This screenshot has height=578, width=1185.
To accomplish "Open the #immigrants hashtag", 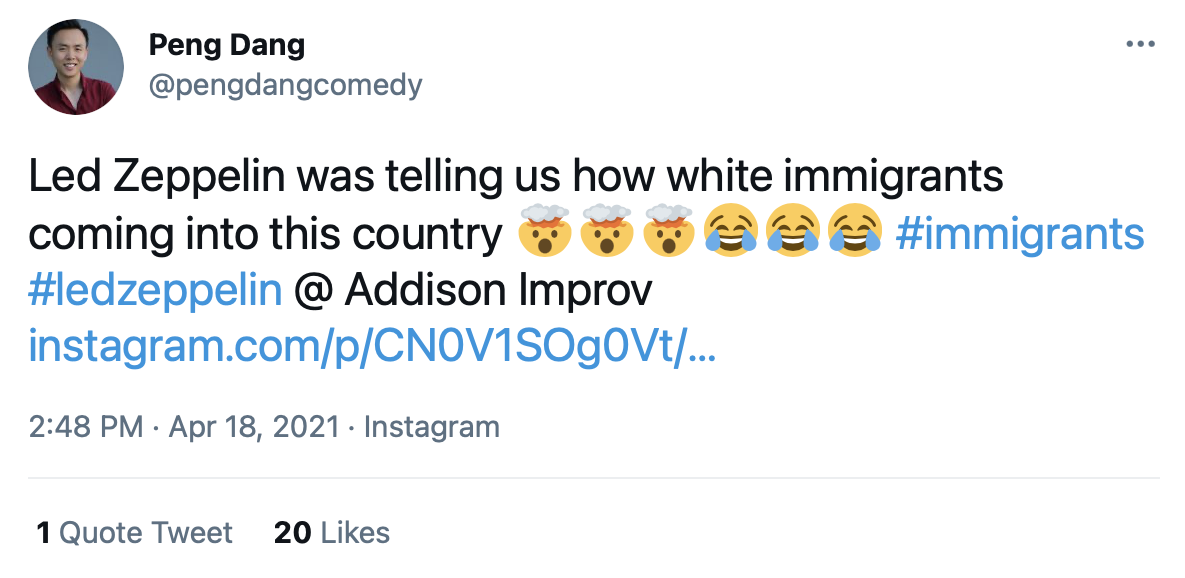I will (1020, 235).
